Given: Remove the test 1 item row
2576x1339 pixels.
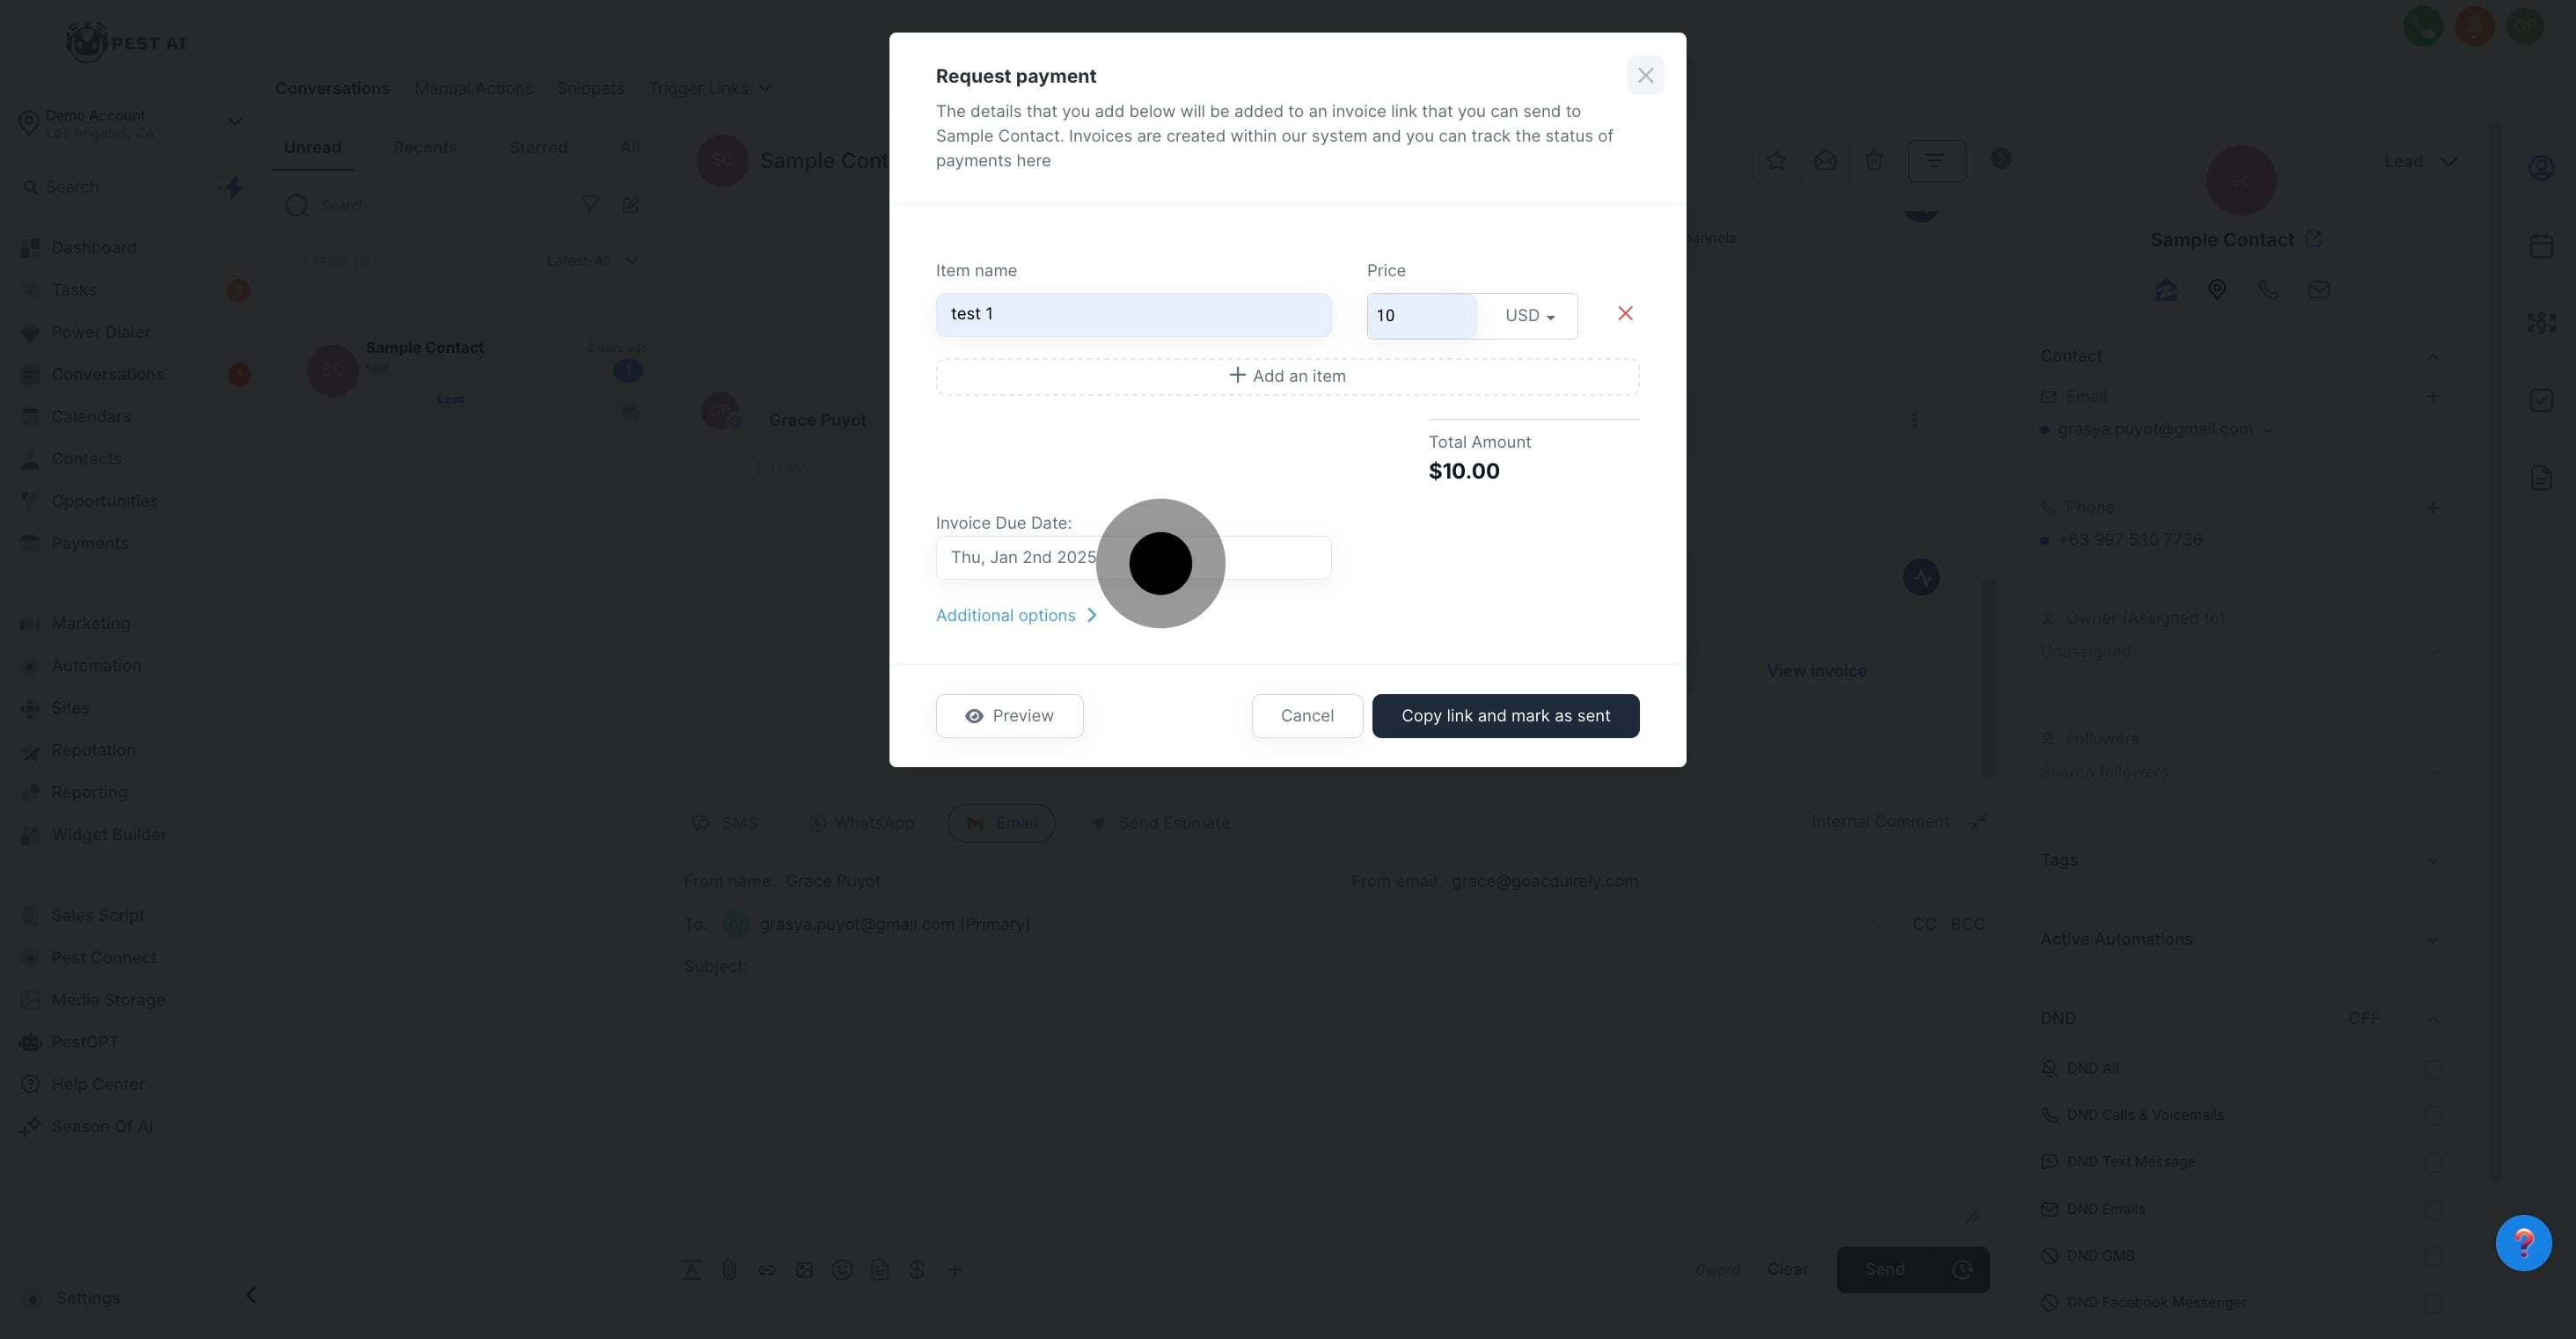Looking at the screenshot, I should tap(1625, 314).
